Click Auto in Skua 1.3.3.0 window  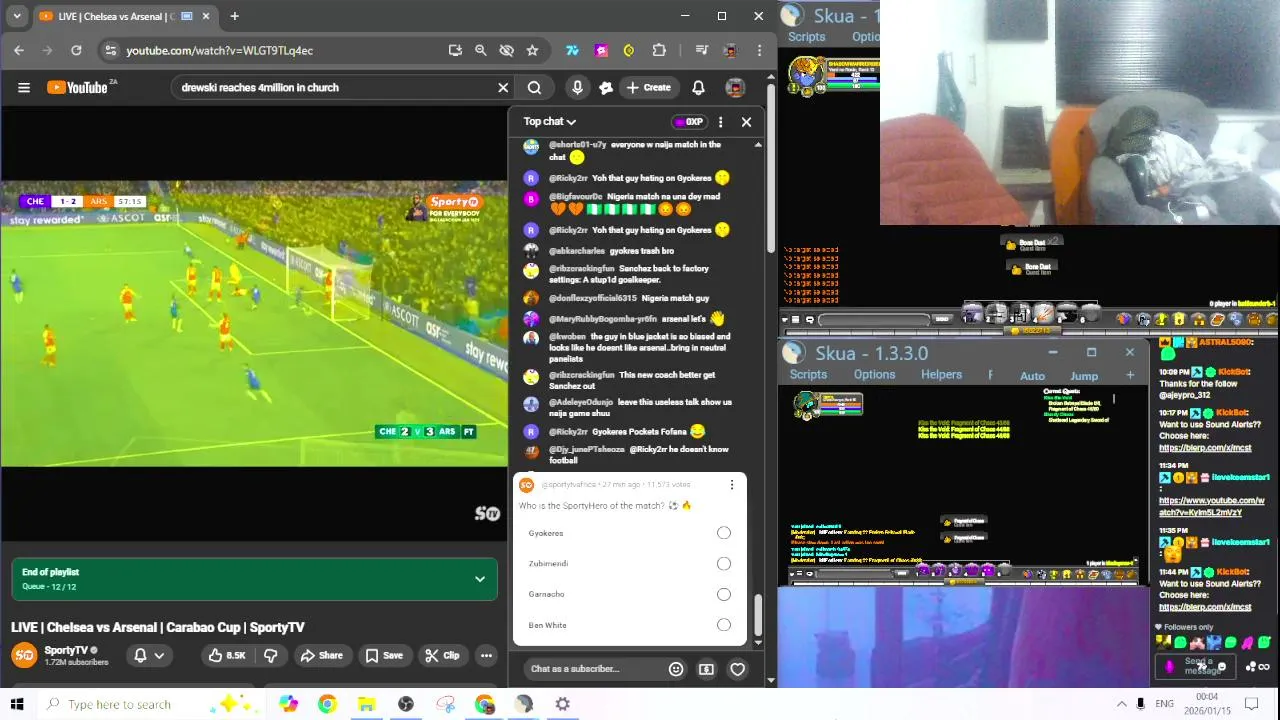click(x=1032, y=376)
